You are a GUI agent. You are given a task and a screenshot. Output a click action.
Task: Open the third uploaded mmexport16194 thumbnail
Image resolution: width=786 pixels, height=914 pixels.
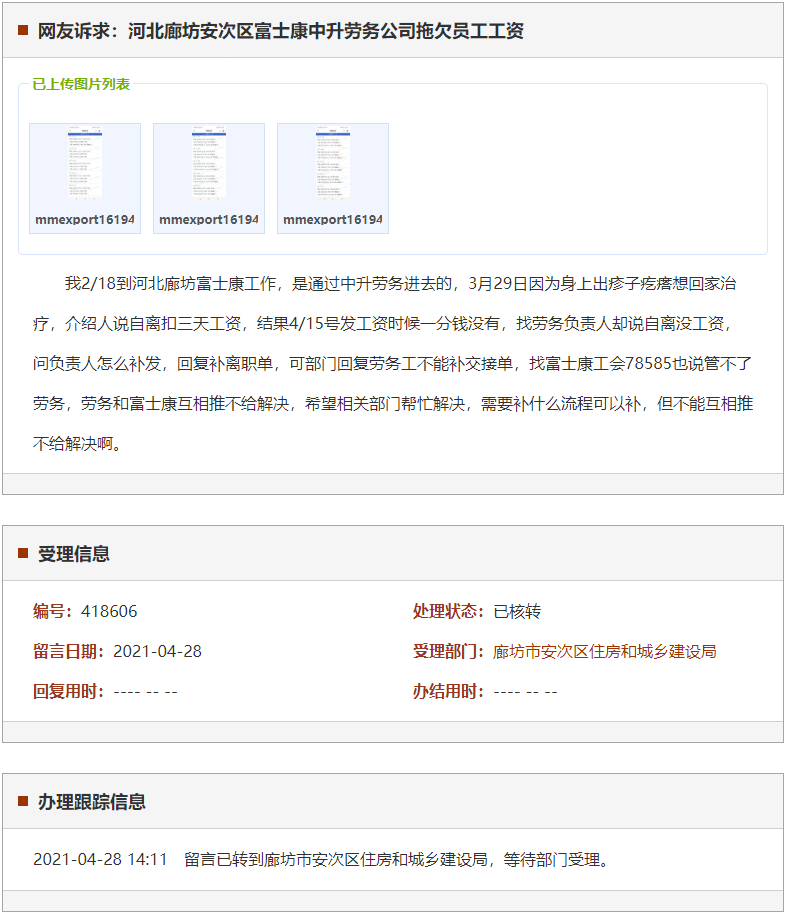(333, 178)
